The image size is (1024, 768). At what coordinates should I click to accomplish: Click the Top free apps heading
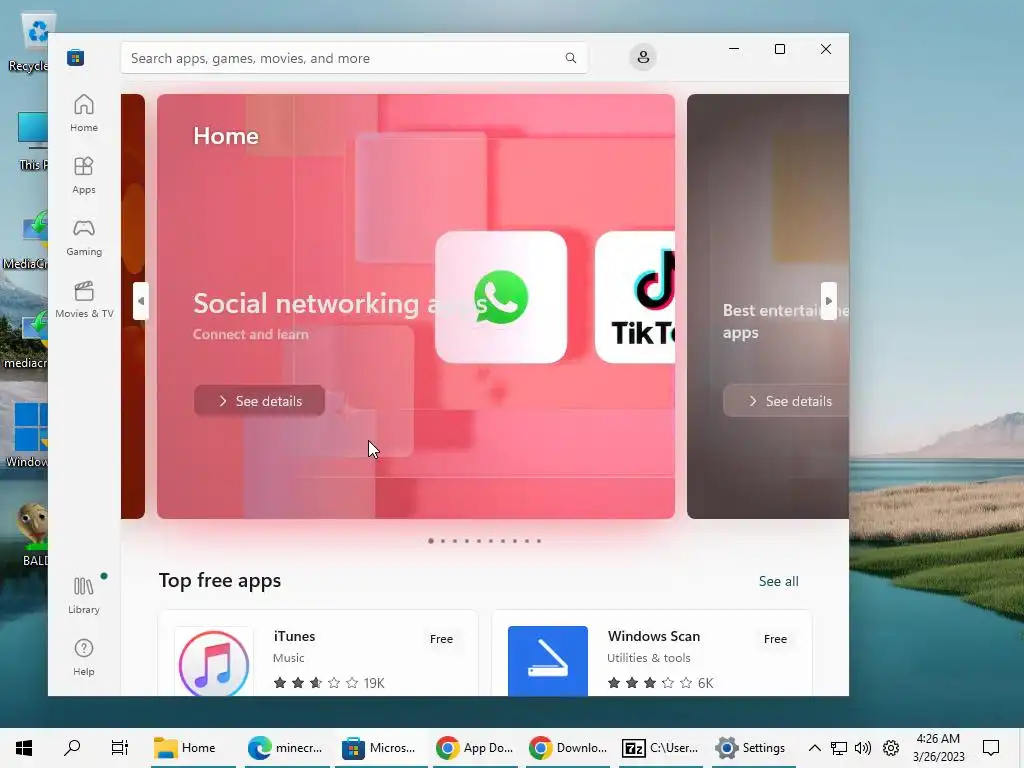click(x=219, y=581)
